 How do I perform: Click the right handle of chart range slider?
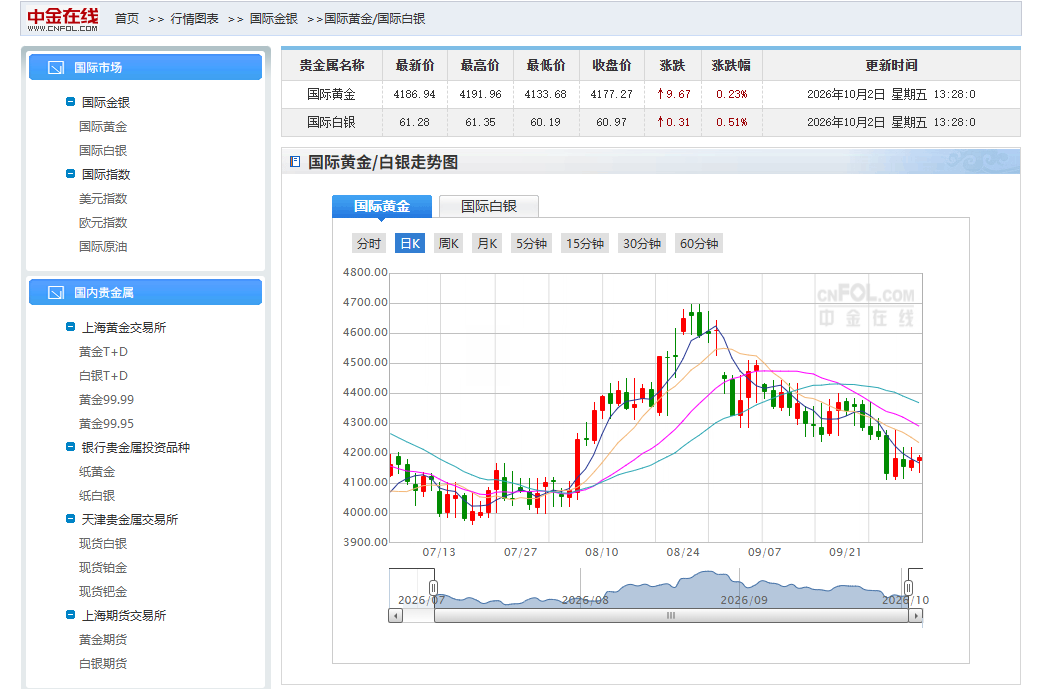click(908, 588)
